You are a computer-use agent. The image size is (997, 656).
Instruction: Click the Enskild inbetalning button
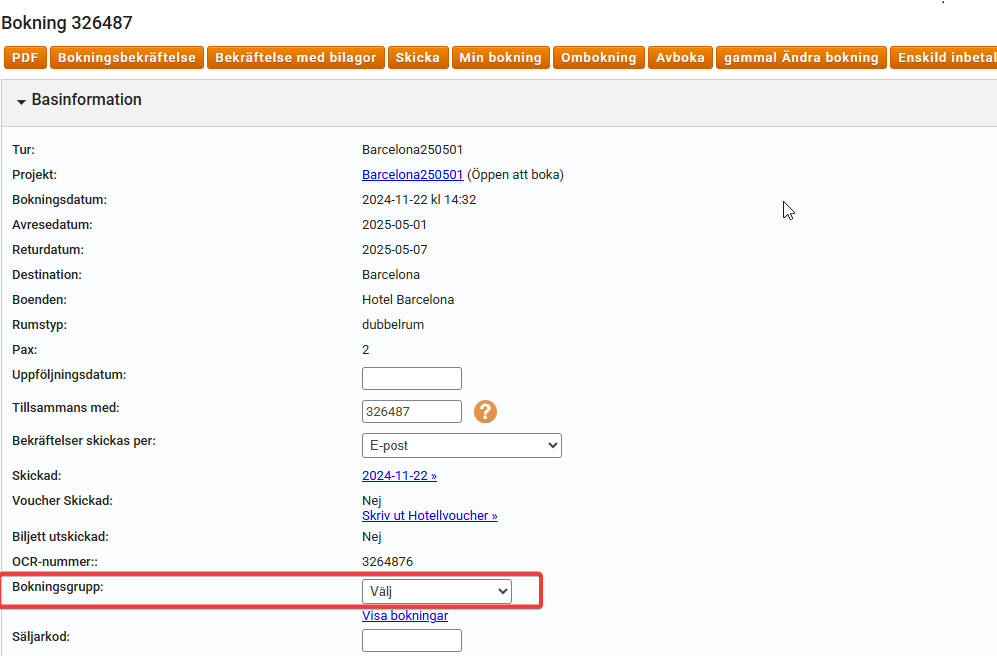coord(944,58)
